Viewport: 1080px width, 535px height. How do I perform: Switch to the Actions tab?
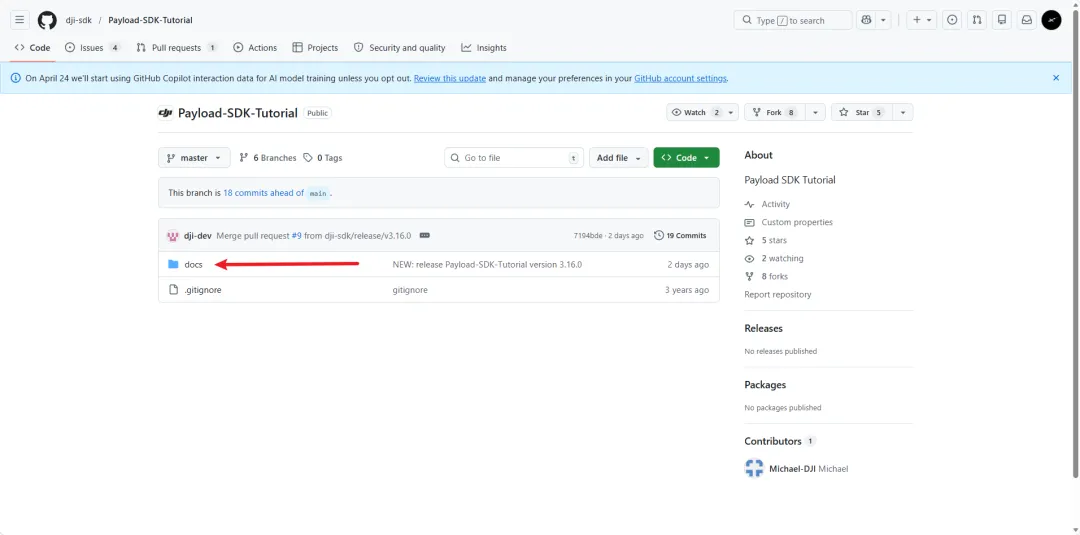click(x=255, y=48)
